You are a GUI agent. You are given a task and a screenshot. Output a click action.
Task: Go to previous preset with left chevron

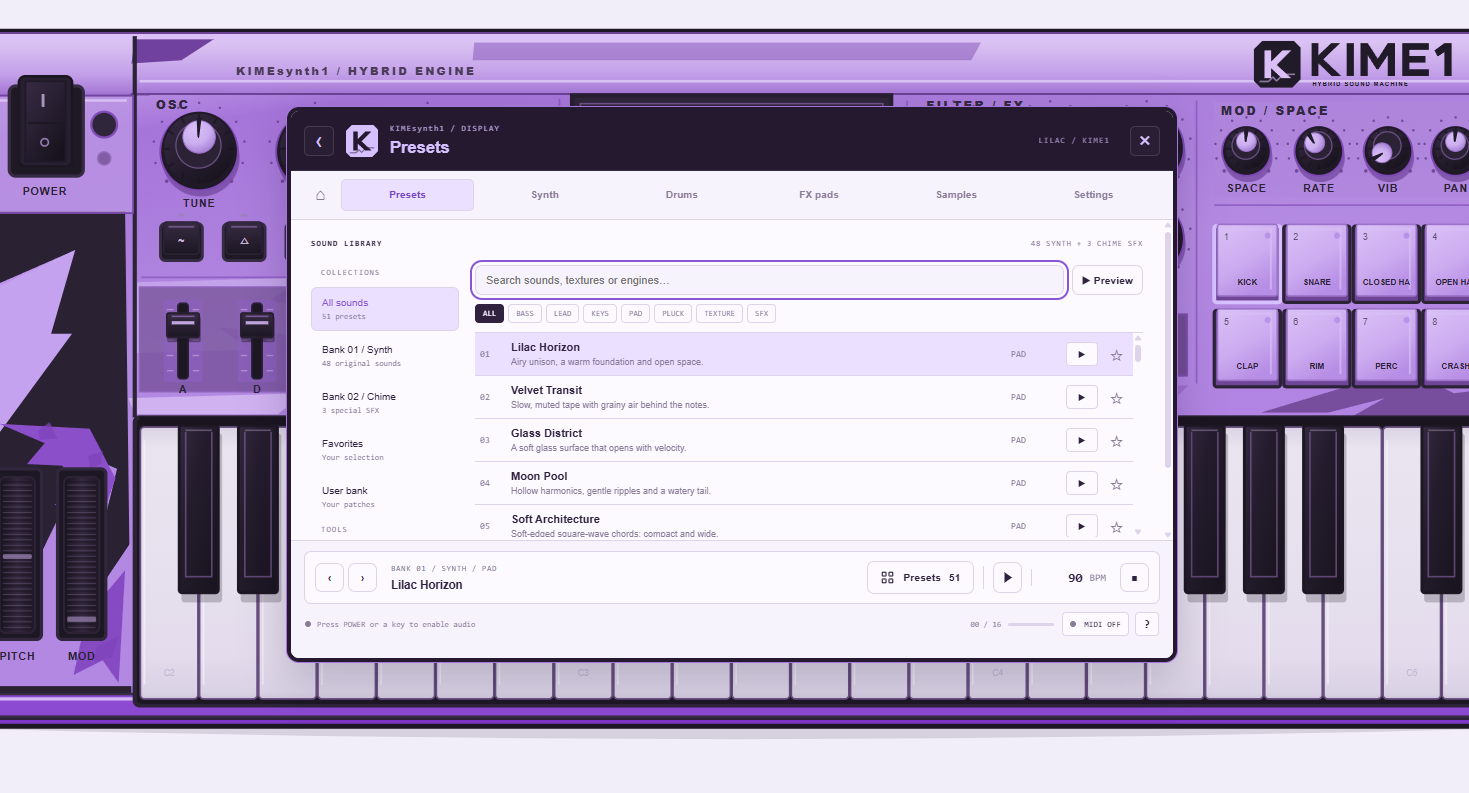[329, 577]
